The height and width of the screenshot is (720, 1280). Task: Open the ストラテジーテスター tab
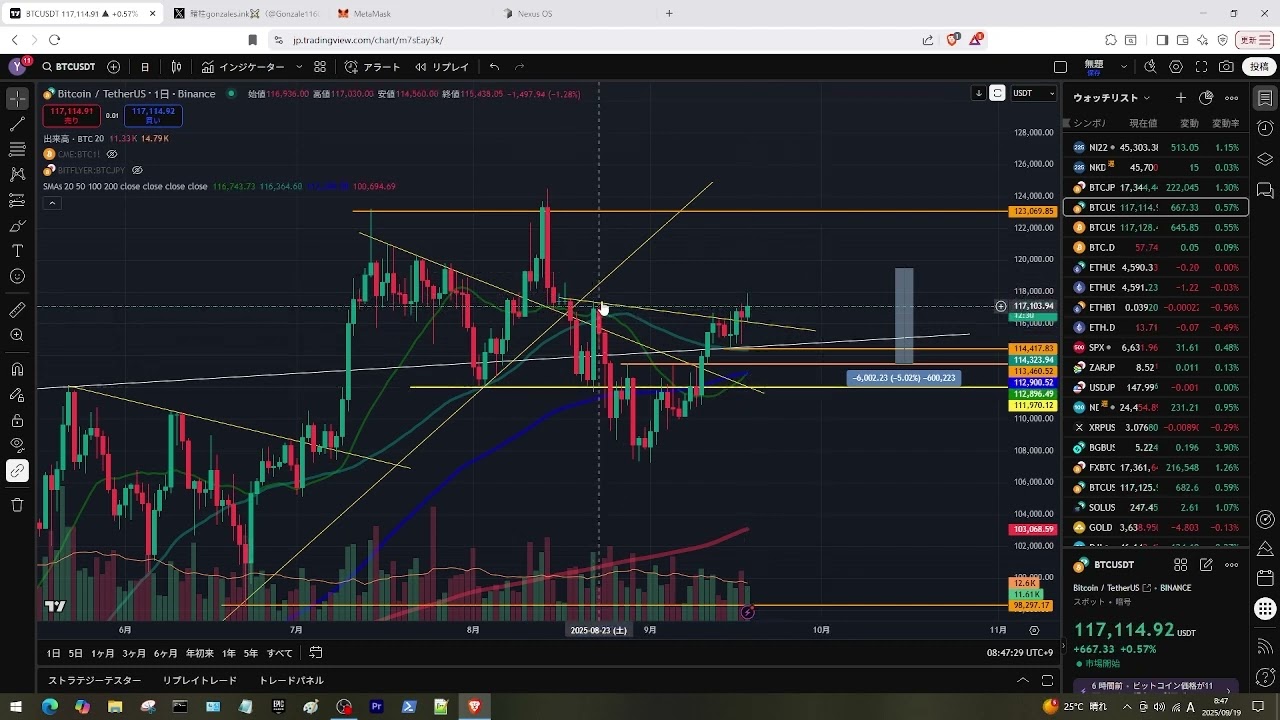95,680
